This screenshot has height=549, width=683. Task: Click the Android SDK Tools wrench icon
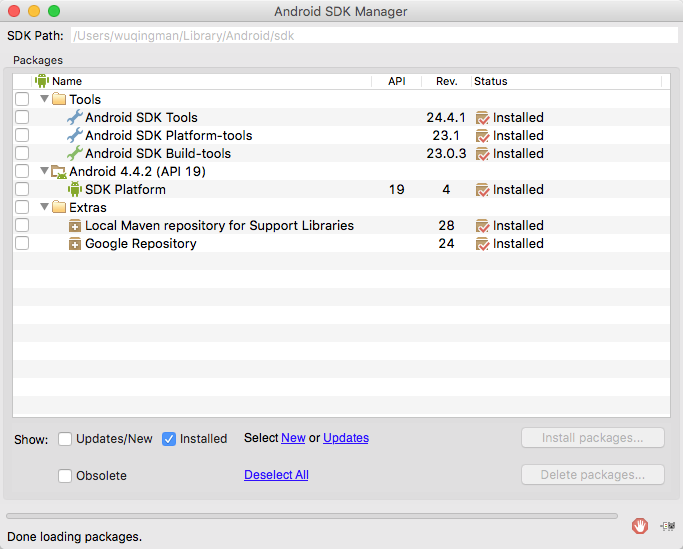pyautogui.click(x=74, y=117)
